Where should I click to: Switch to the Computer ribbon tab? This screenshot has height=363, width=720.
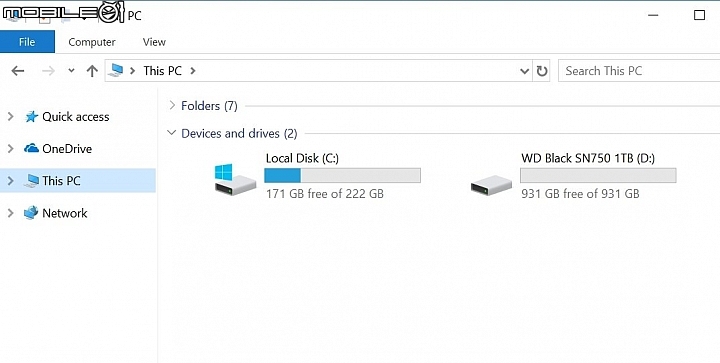(x=92, y=42)
